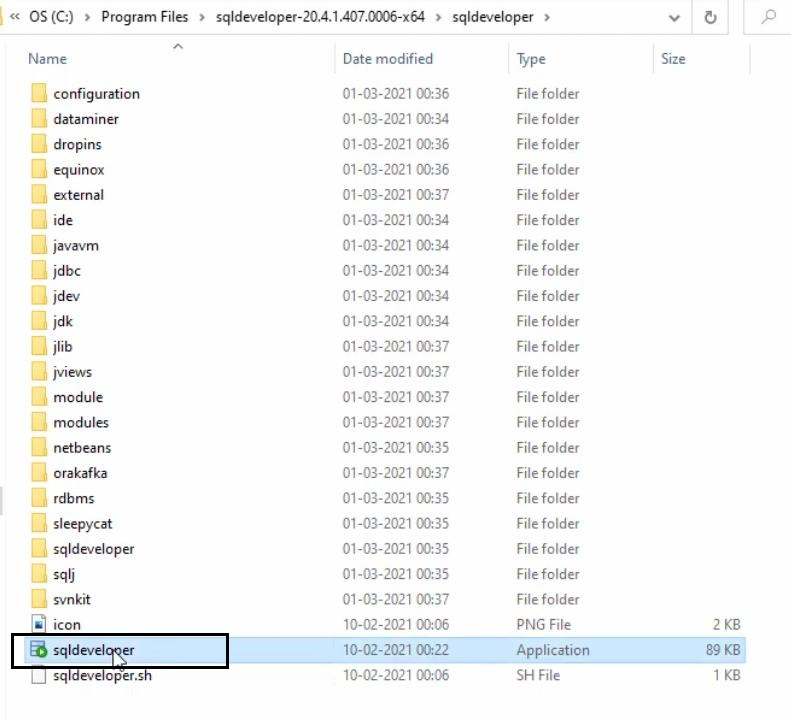Open the address bar history dropdown
Image resolution: width=791 pixels, height=720 pixels.
click(673, 18)
